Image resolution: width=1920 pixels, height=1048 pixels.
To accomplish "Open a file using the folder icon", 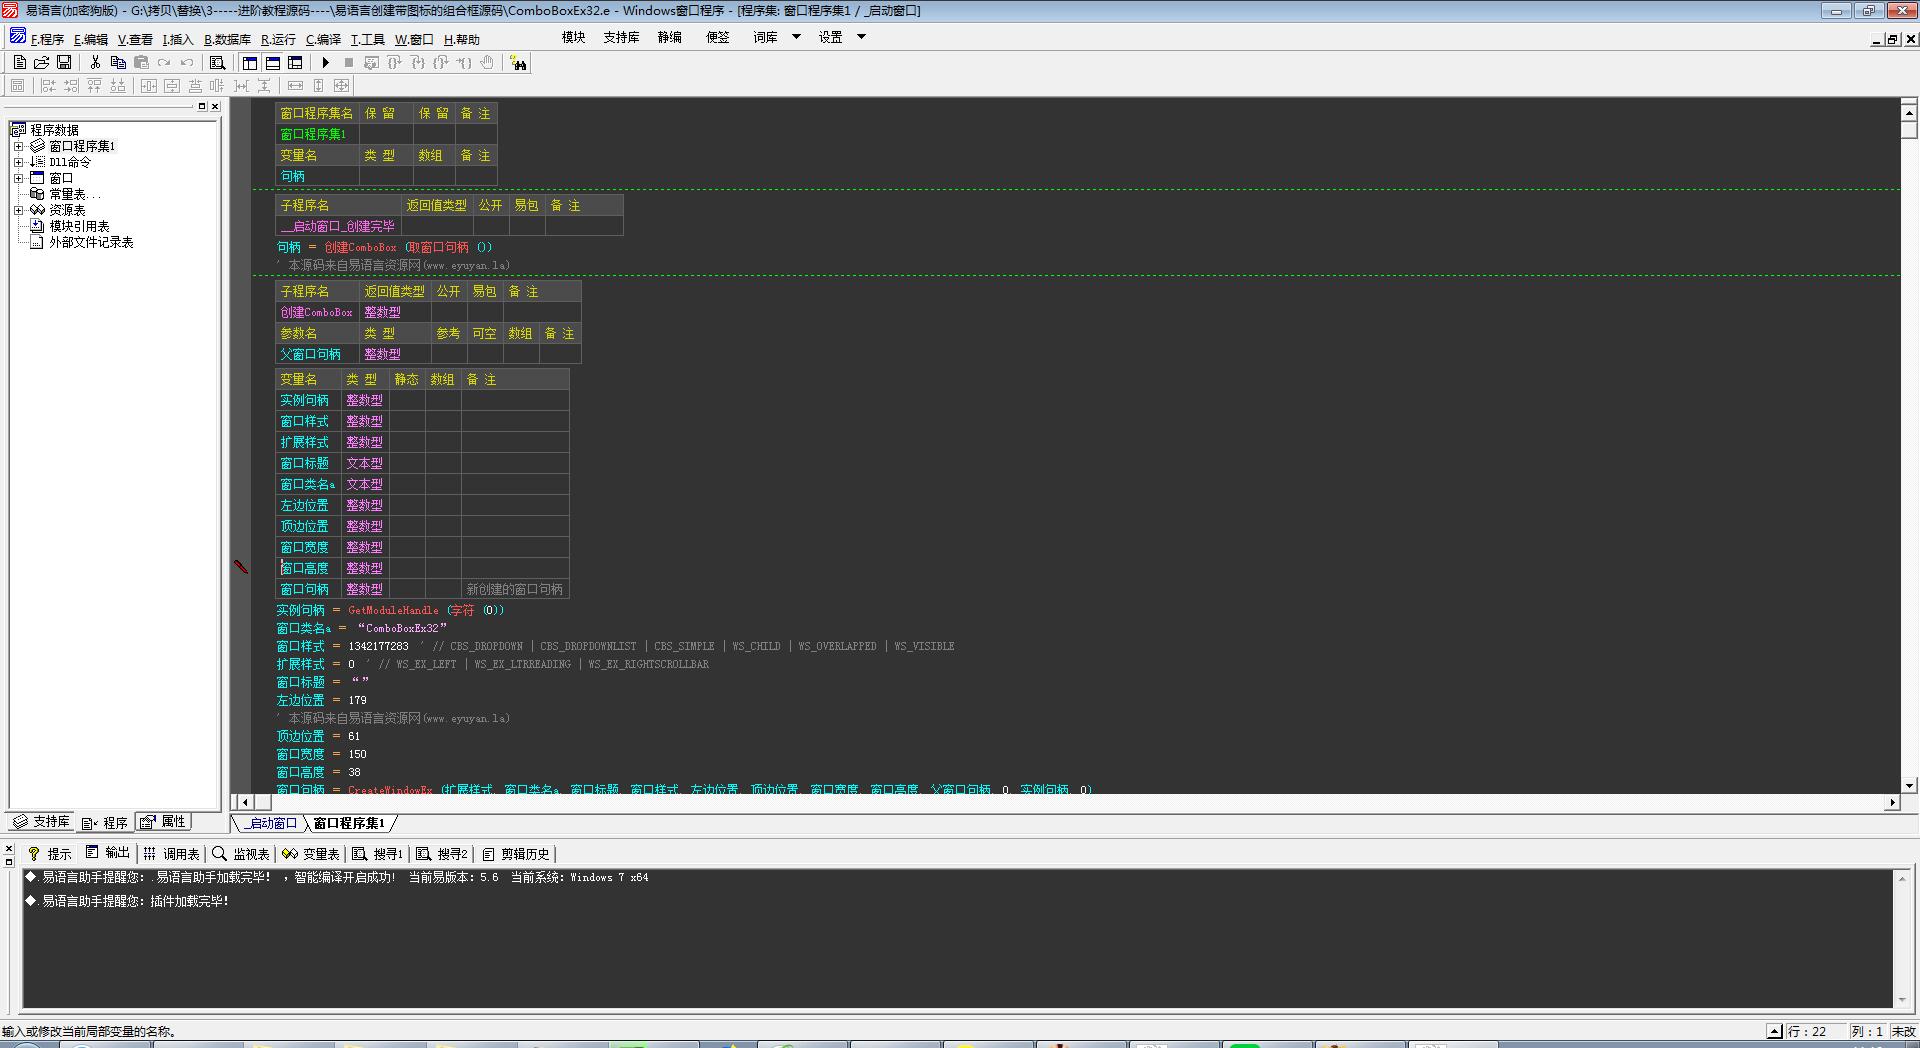I will coord(42,62).
